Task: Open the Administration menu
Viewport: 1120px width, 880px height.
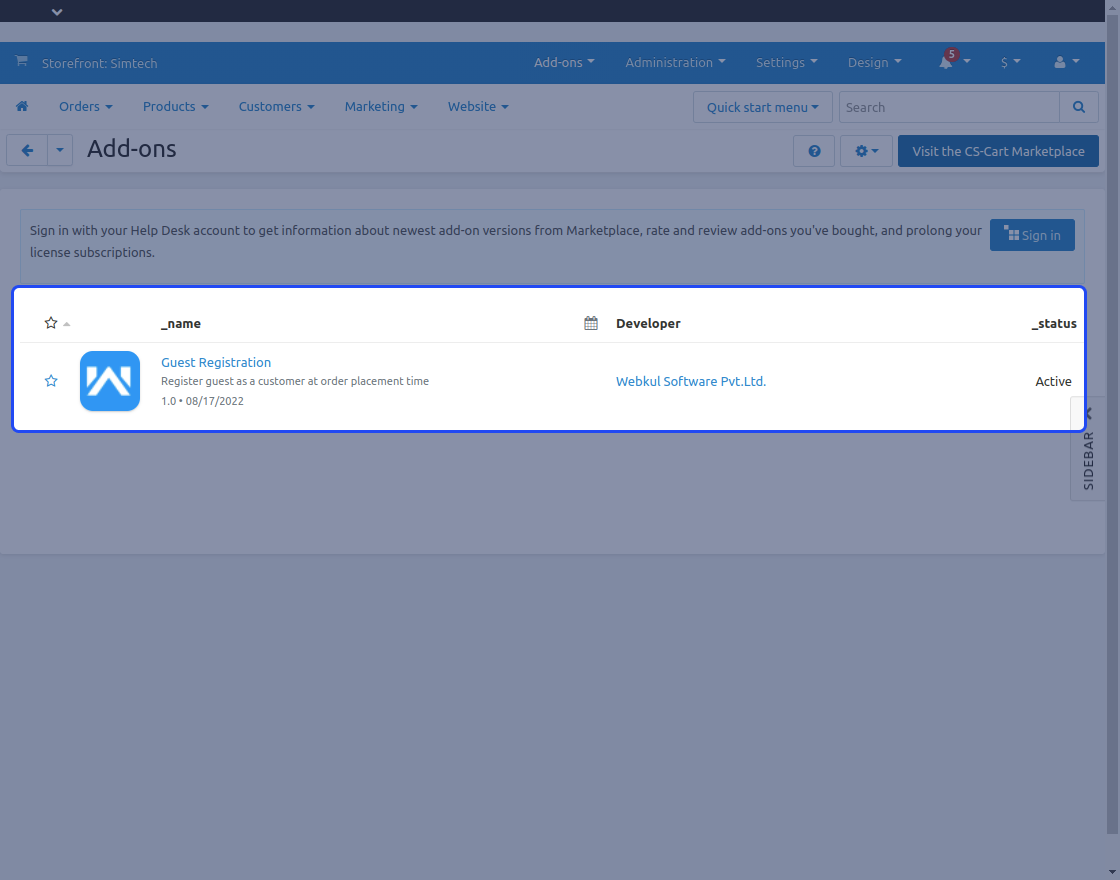Action: pyautogui.click(x=675, y=63)
